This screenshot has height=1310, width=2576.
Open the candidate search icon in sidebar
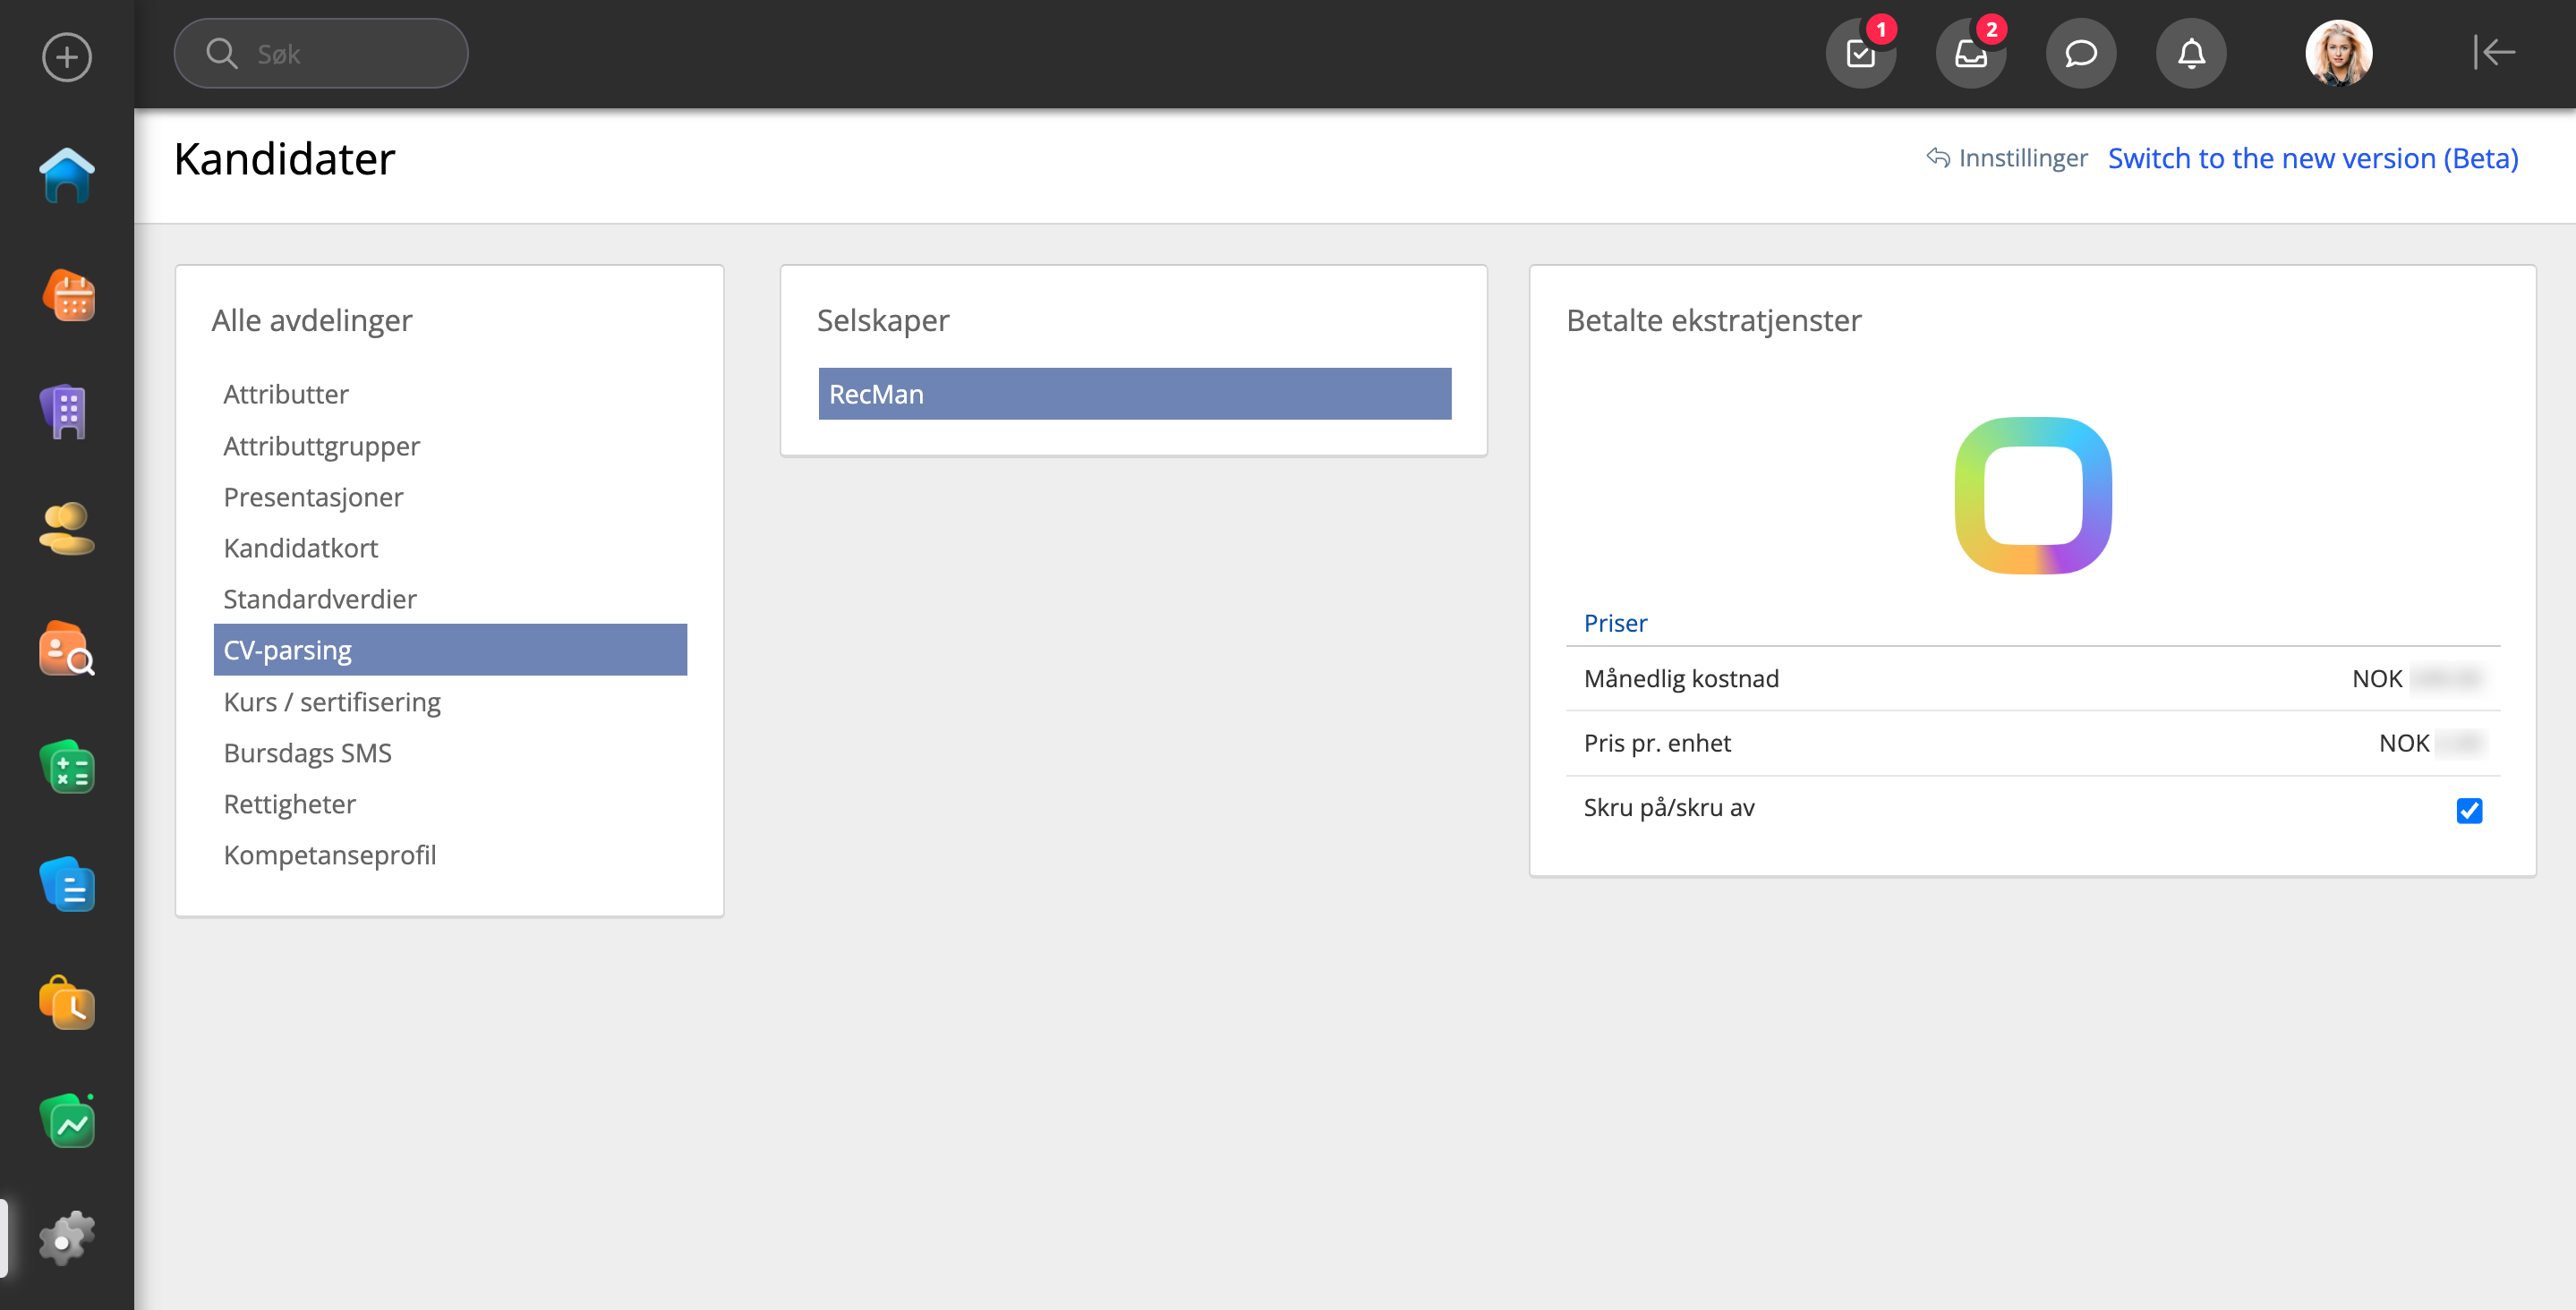click(x=66, y=649)
